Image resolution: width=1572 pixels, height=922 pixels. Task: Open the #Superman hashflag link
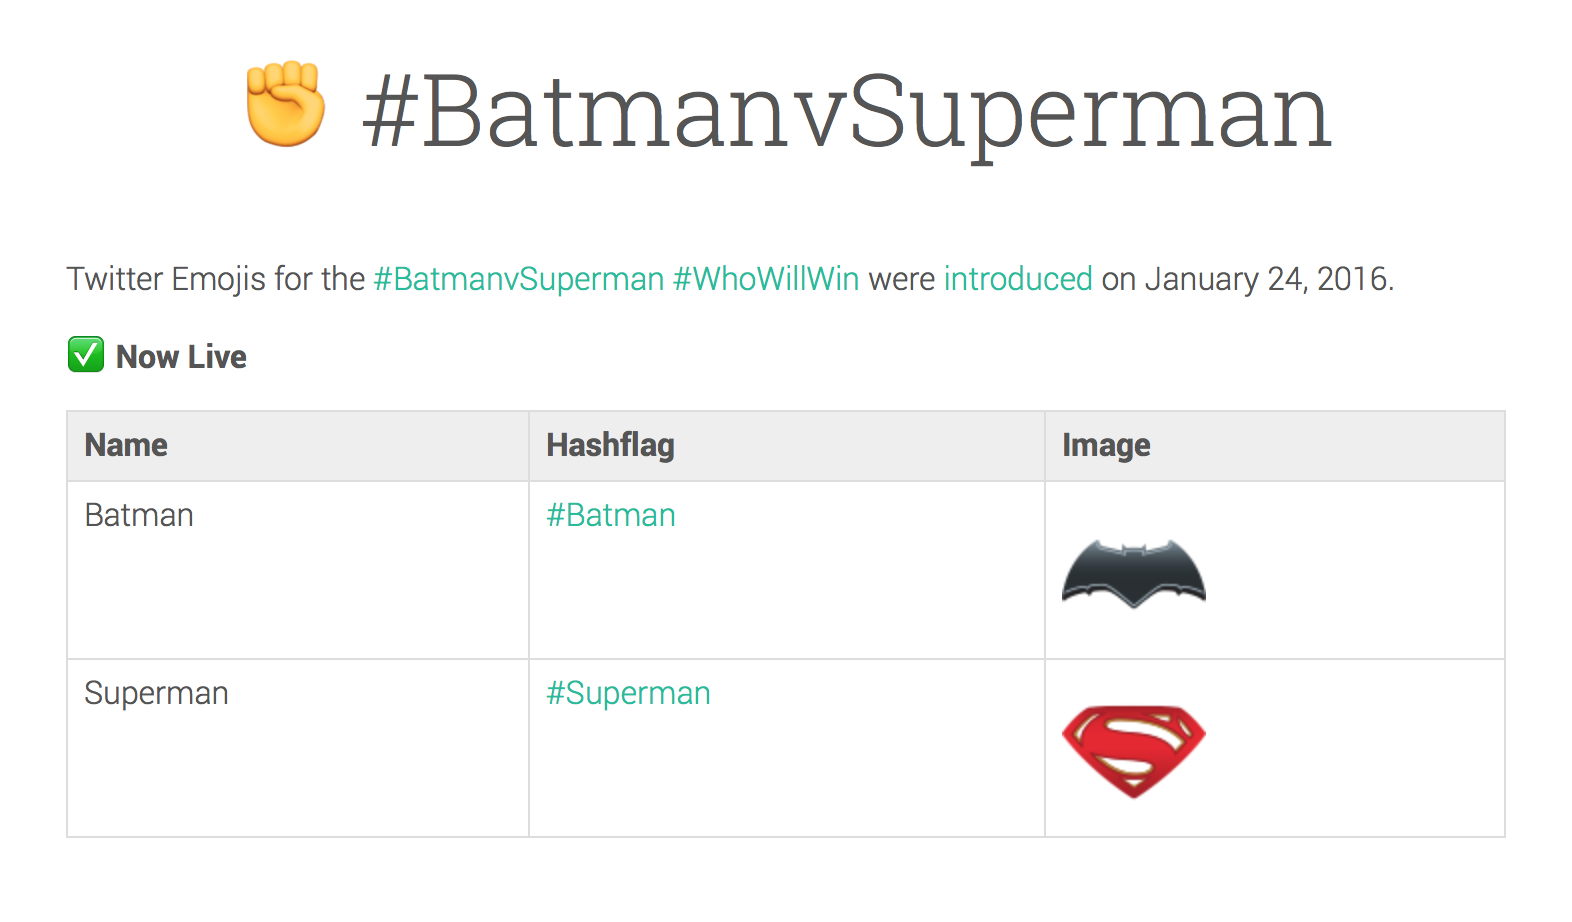(628, 693)
